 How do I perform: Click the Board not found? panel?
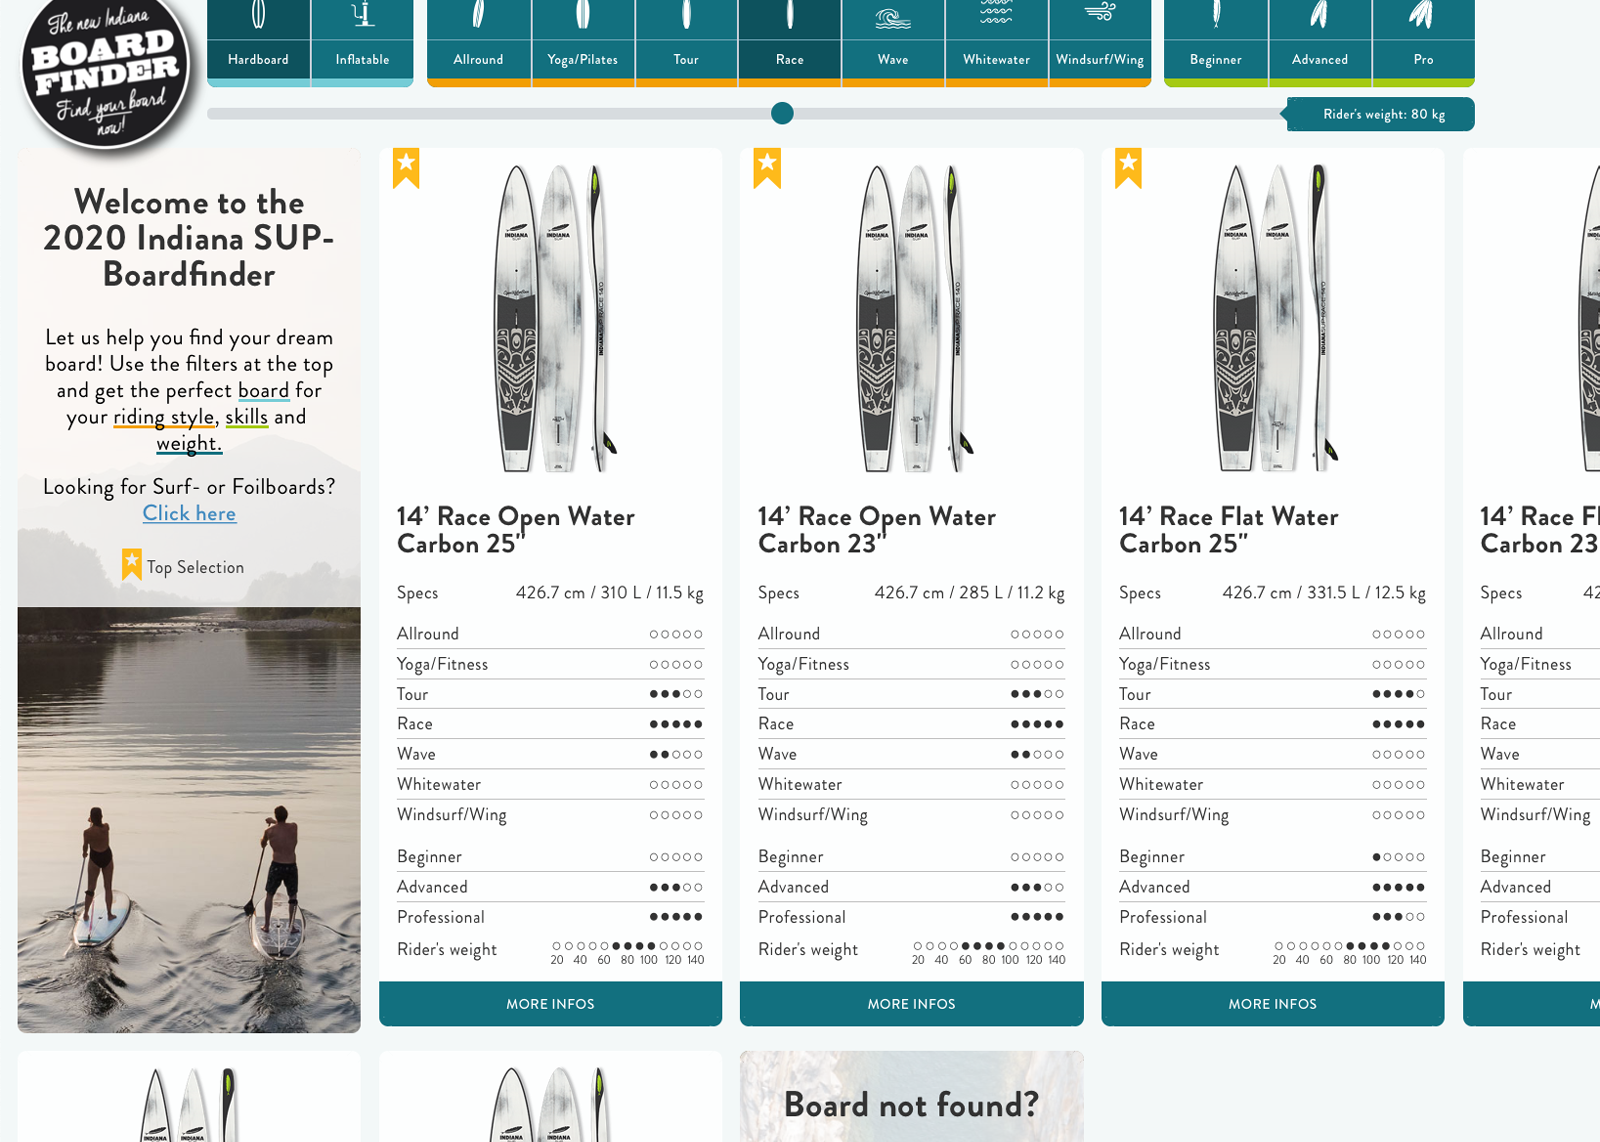(911, 1096)
